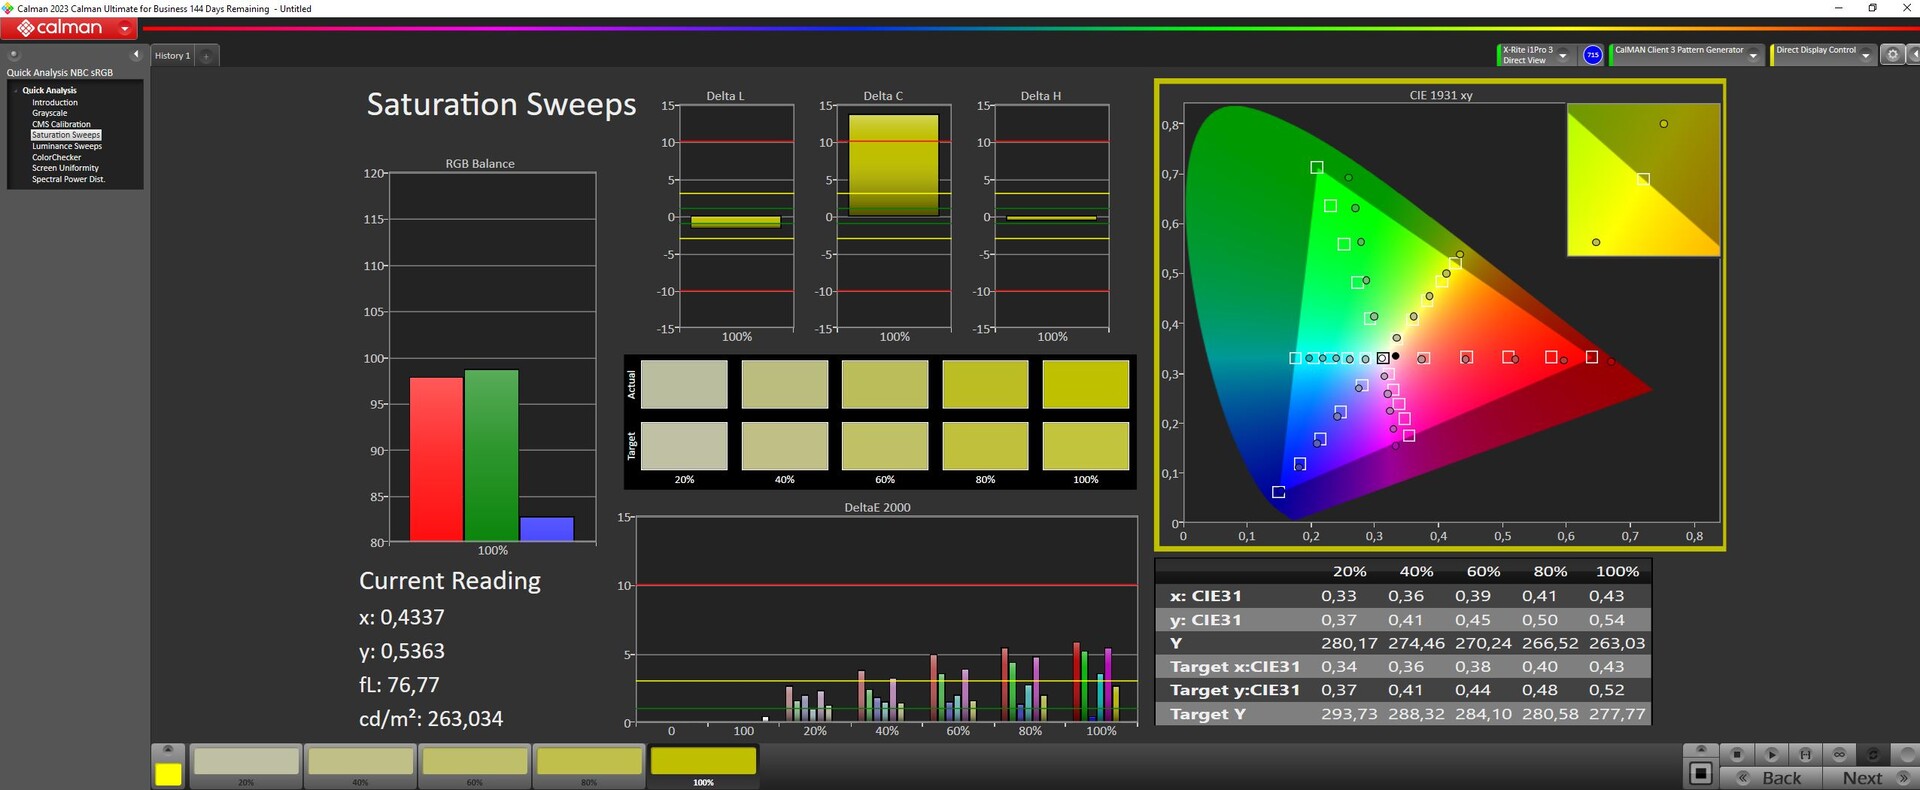Open the X-Rite i1Pro 3 meter dropdown
The width and height of the screenshot is (1920, 790).
tap(1563, 55)
